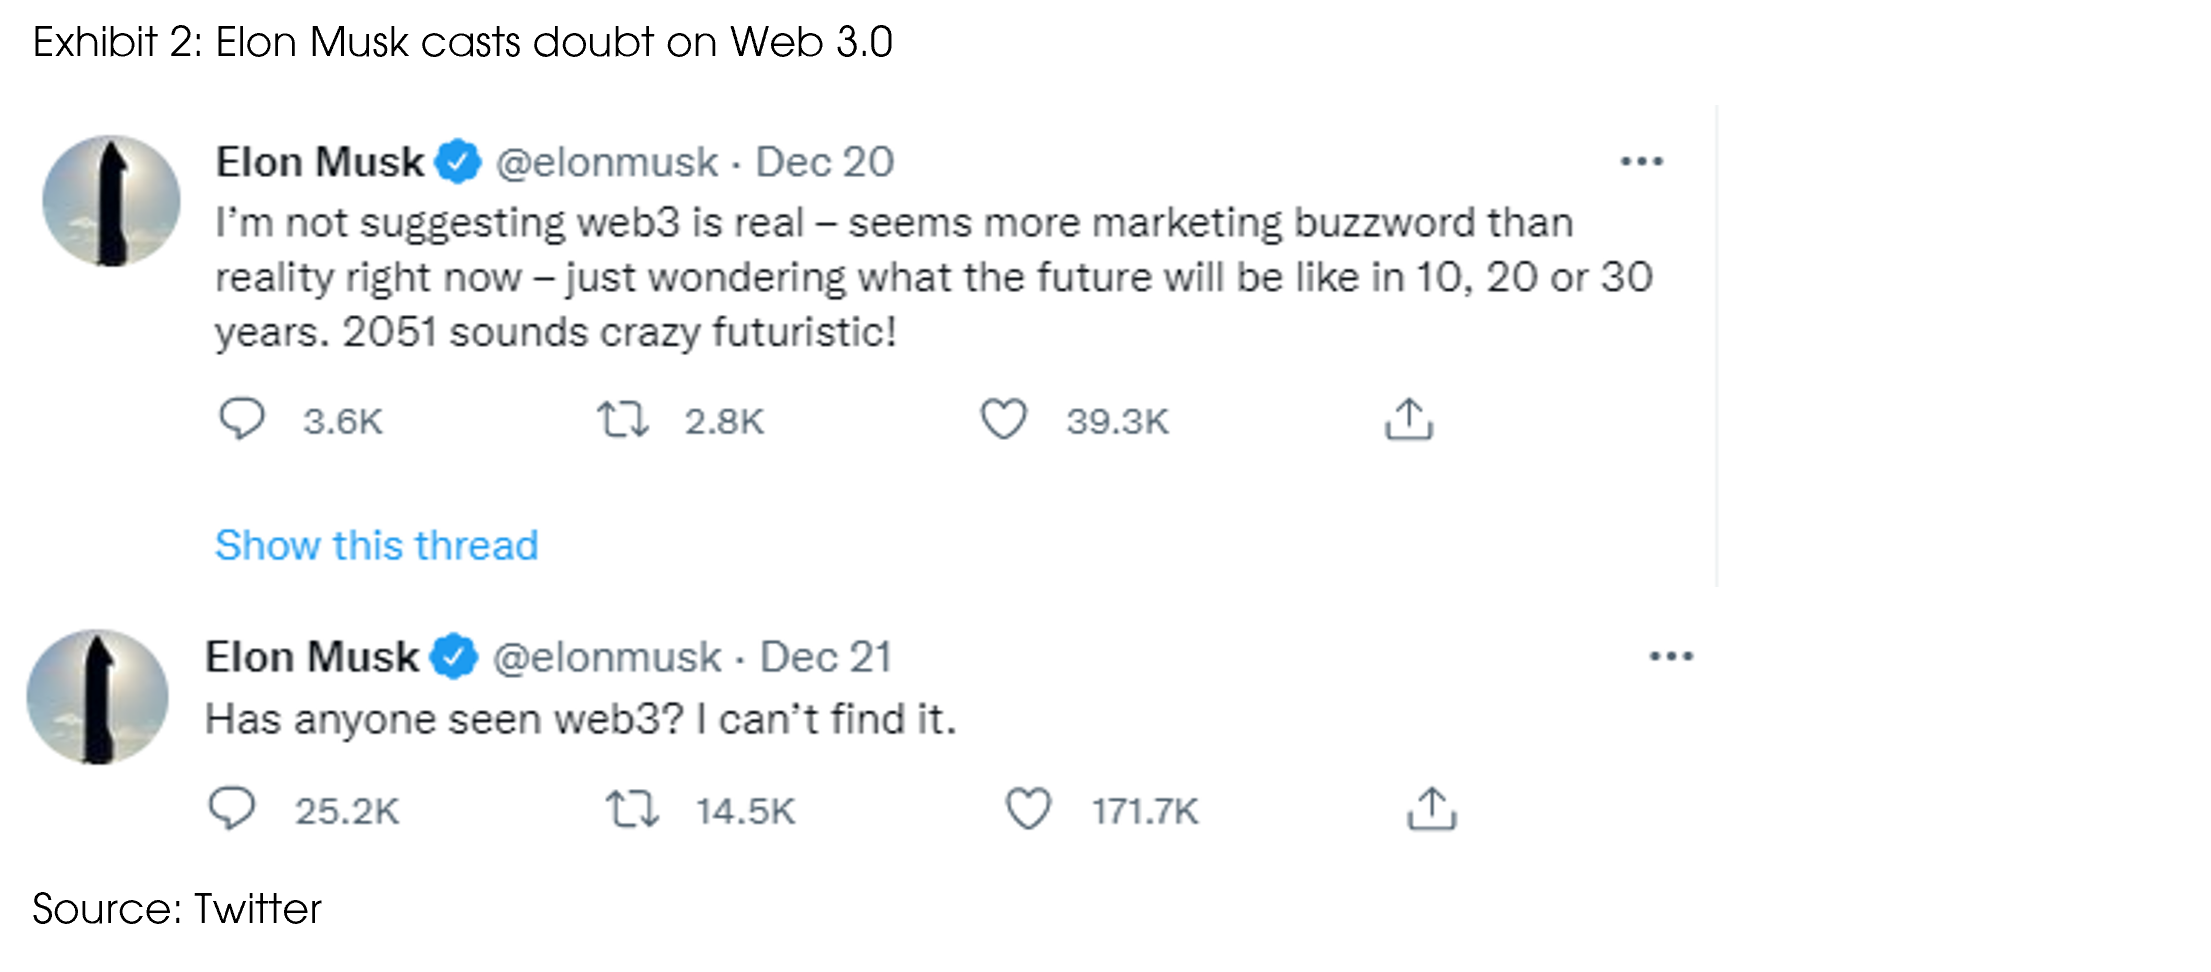The width and height of the screenshot is (2211, 972).
Task: Open the Dec 21 timestamp link
Action: [x=826, y=657]
